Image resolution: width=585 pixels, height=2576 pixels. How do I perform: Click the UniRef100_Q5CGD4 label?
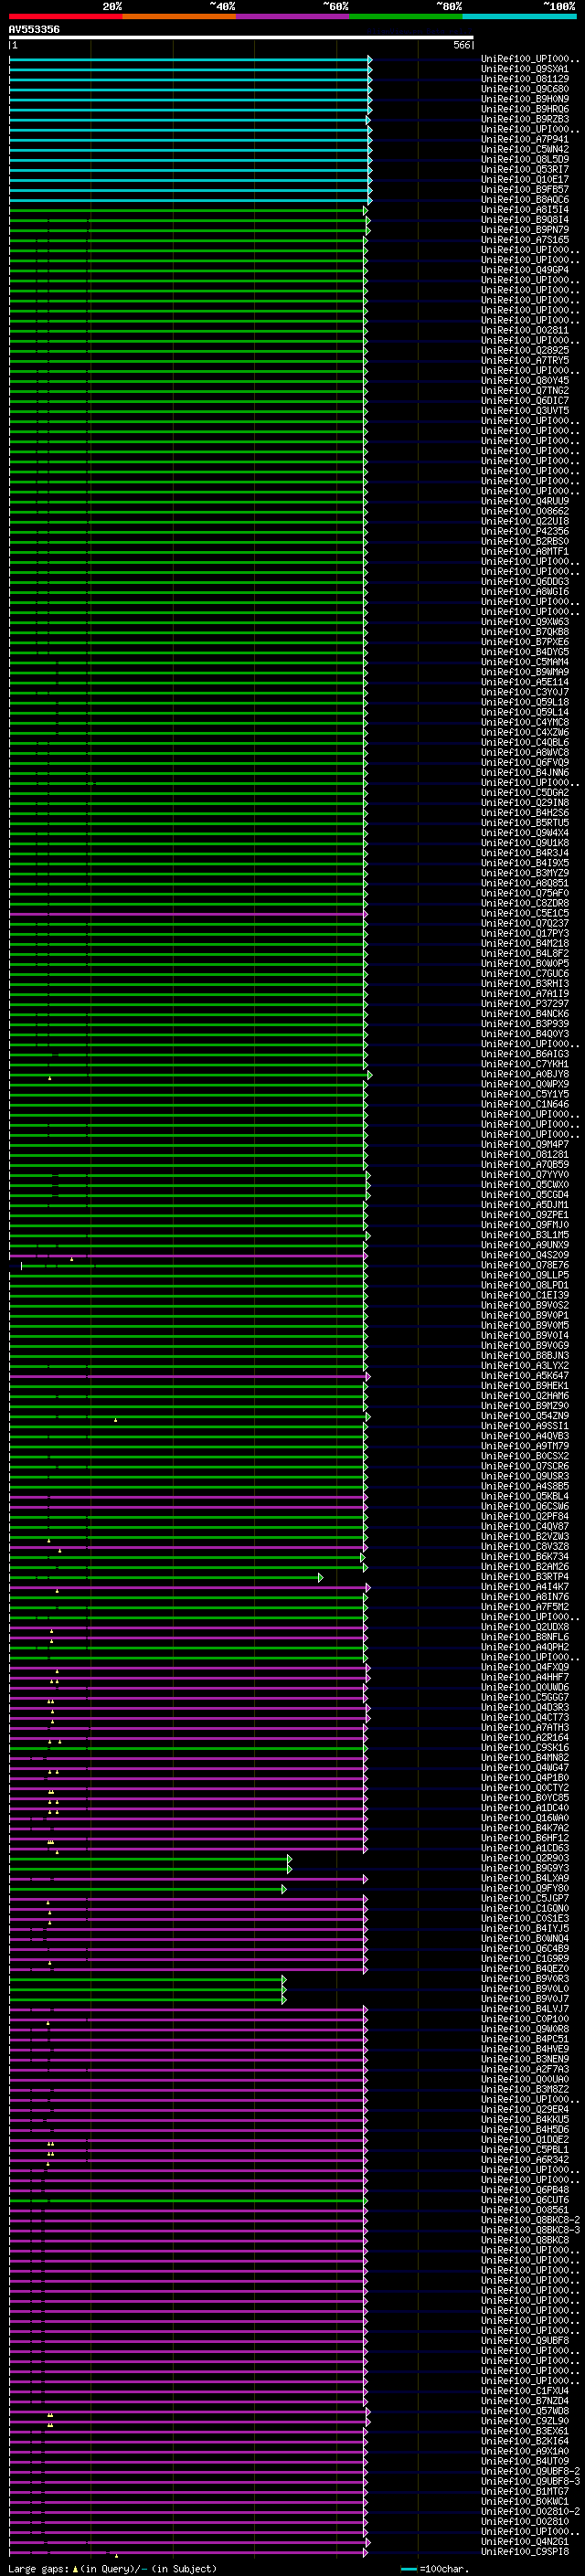(525, 1195)
